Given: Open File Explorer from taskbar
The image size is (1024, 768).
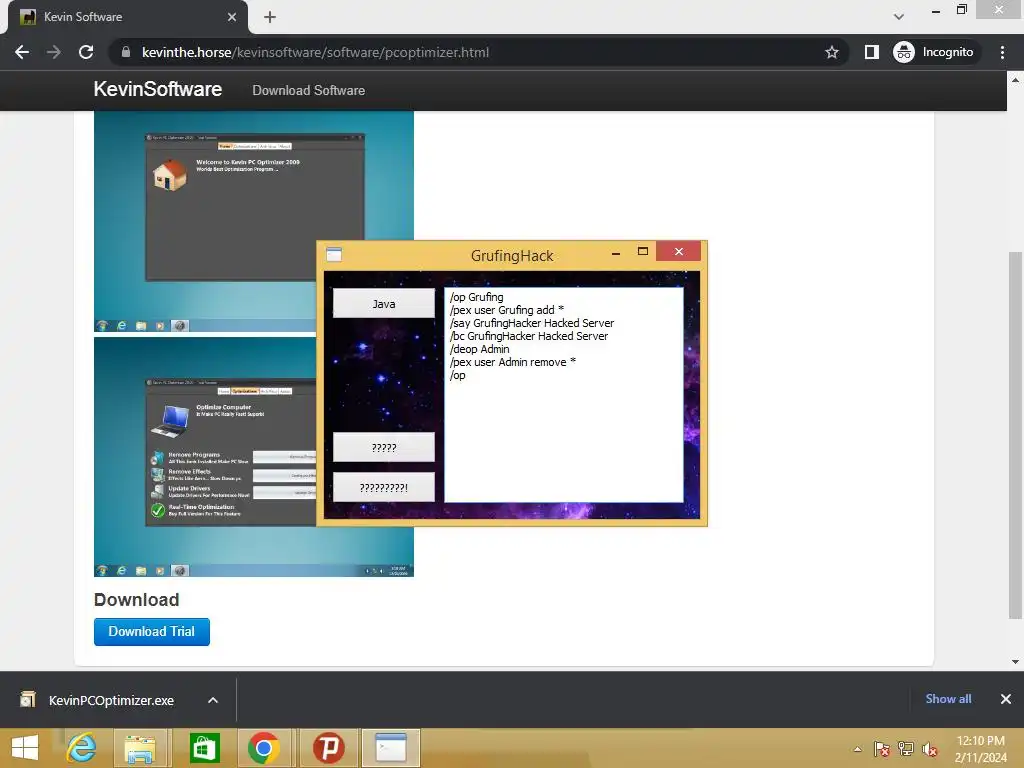Looking at the screenshot, I should [140, 748].
